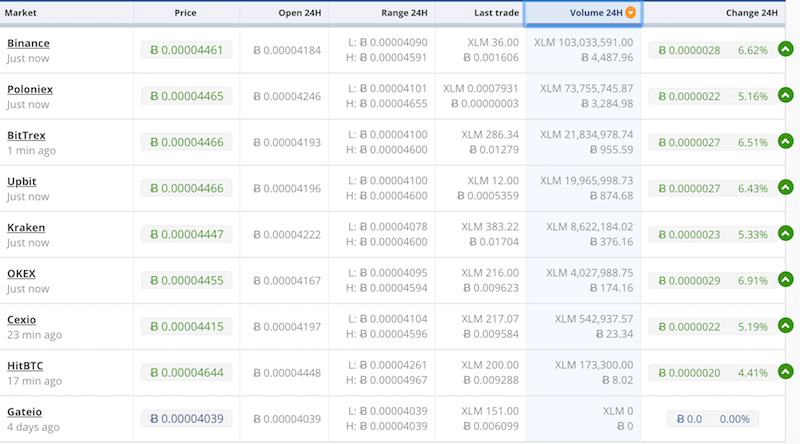Click Binance change percentage 6.62%

(x=753, y=51)
